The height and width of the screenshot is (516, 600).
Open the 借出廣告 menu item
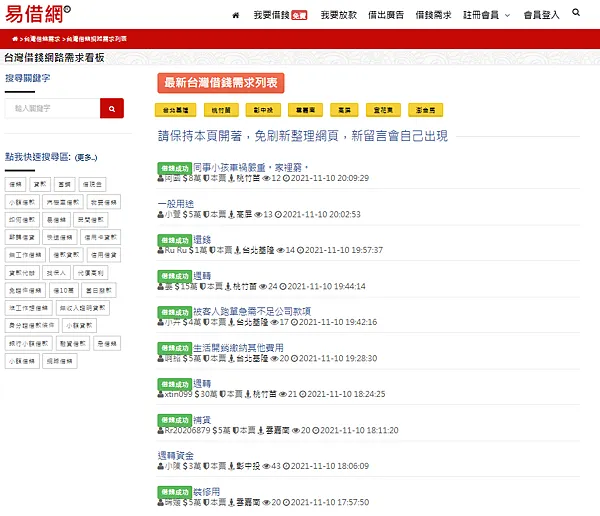pyautogui.click(x=386, y=15)
